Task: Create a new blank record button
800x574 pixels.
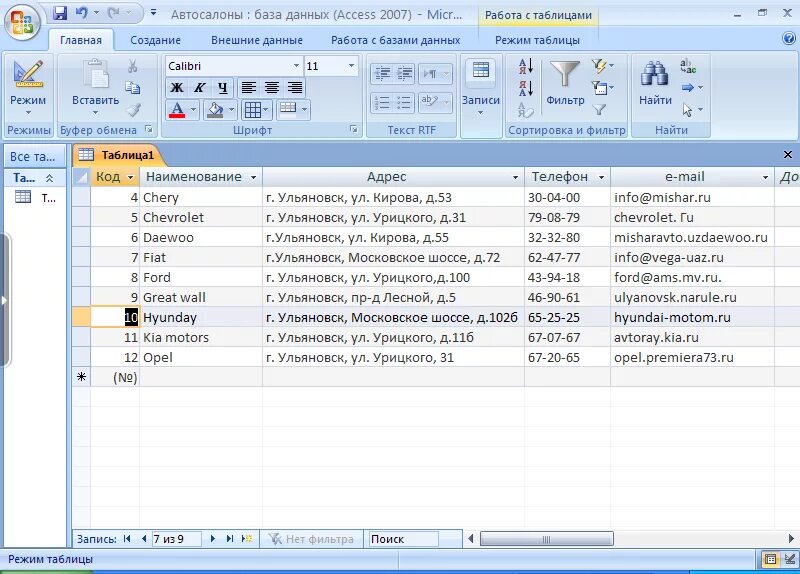Action: point(247,538)
